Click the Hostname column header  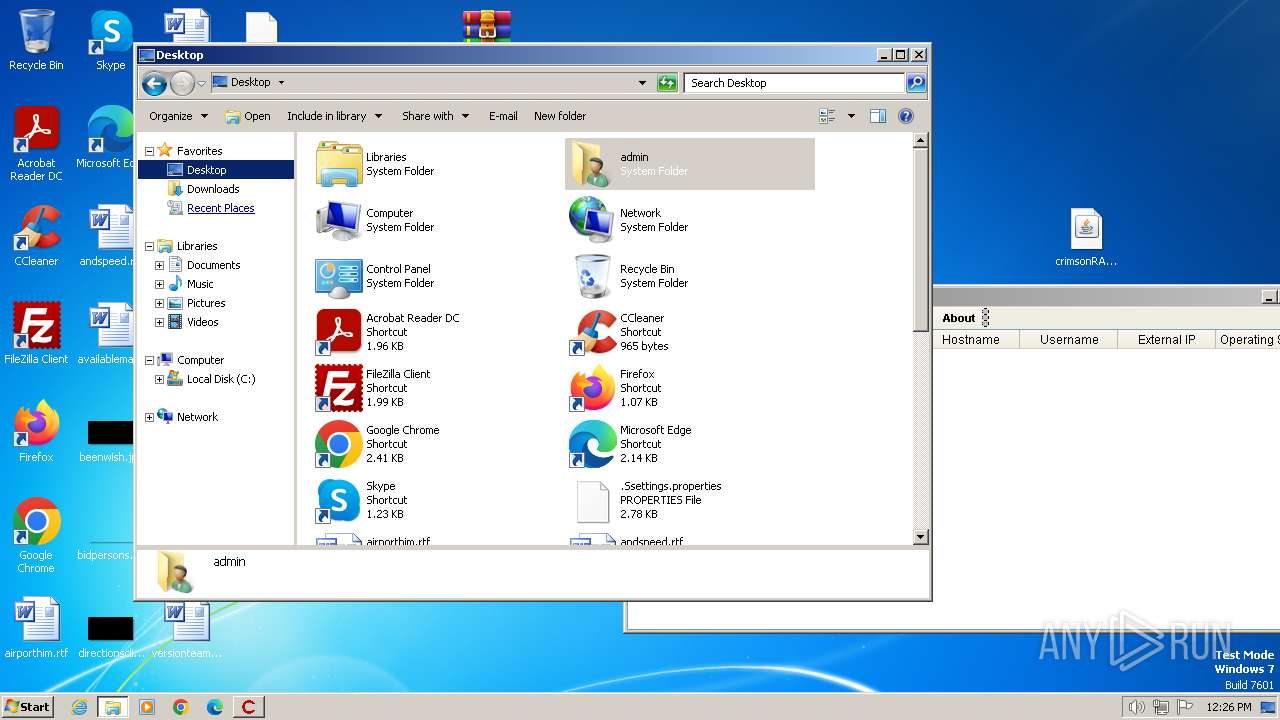(971, 340)
